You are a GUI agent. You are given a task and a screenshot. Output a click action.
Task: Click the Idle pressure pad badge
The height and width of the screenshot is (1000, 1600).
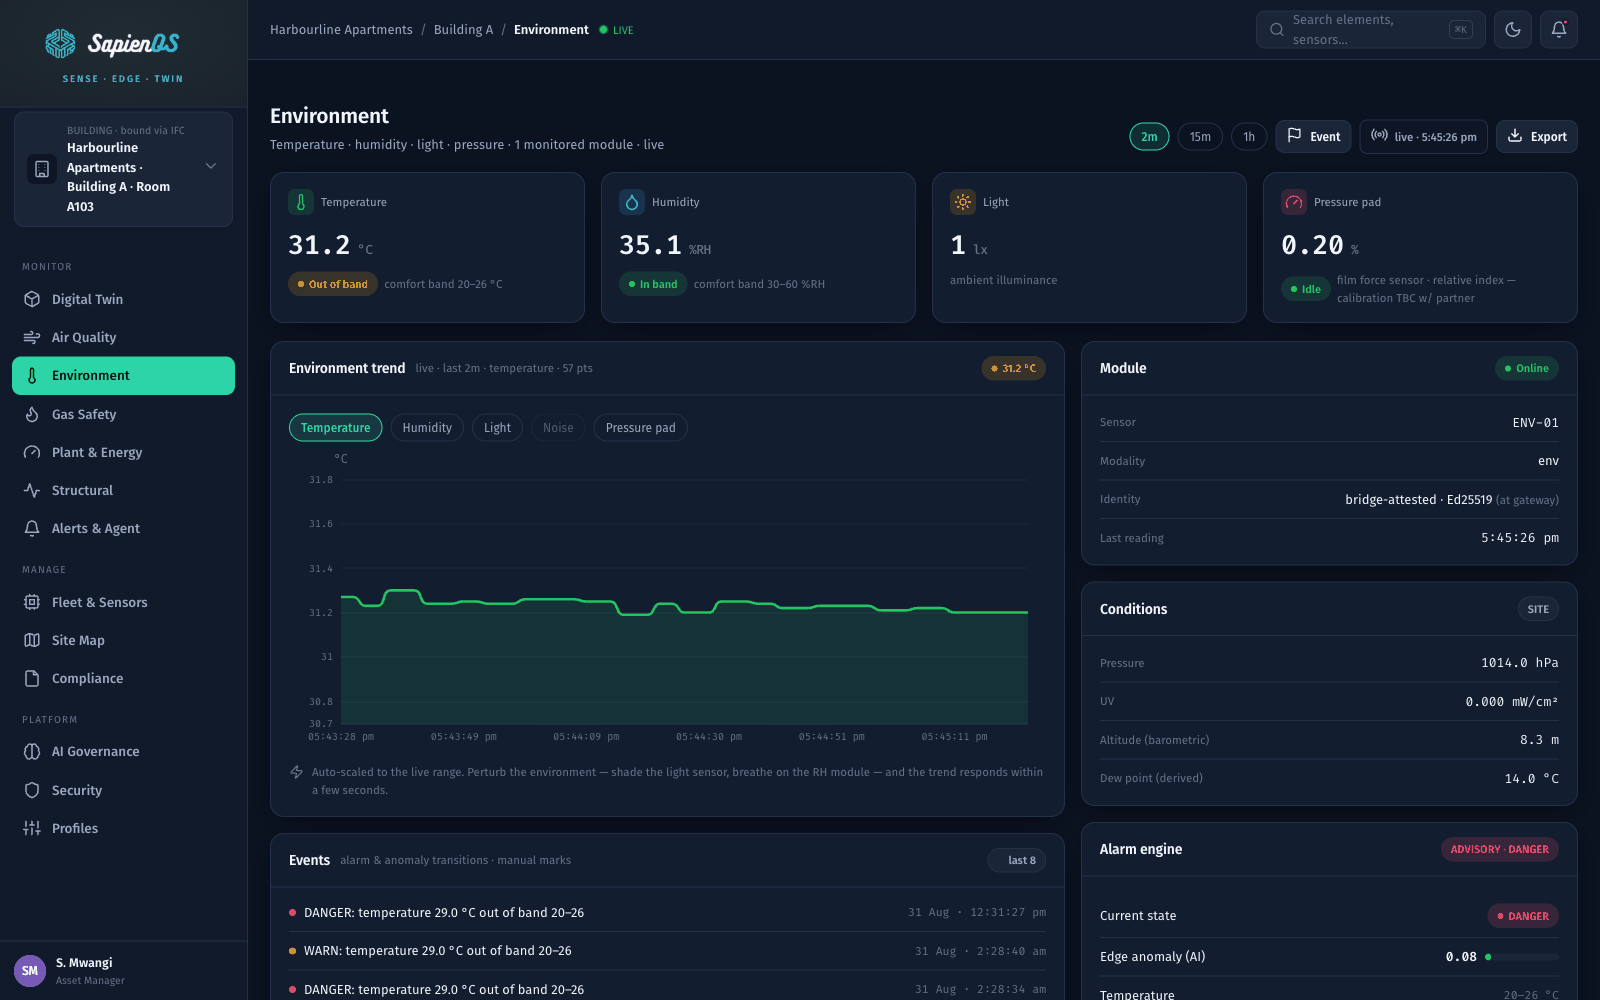click(x=1306, y=289)
